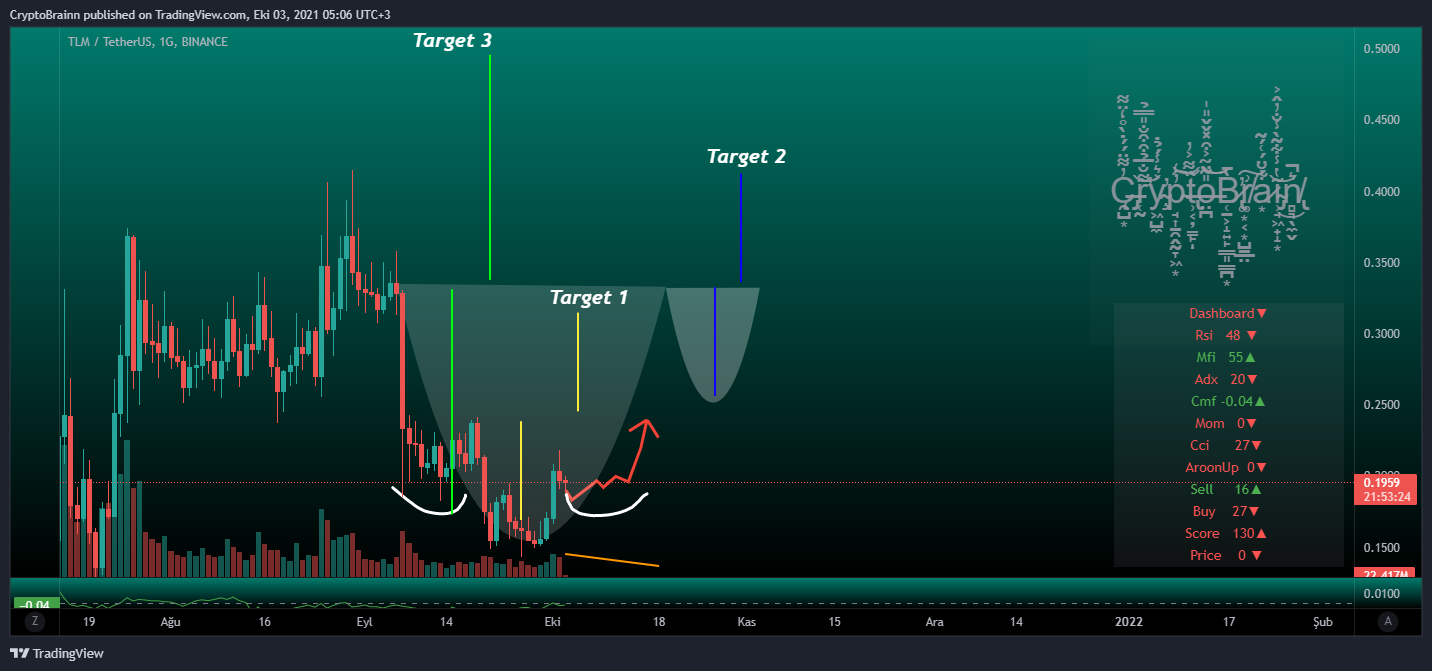This screenshot has width=1432, height=671.
Task: Click the 0.4000 price axis label
Action: click(x=1380, y=191)
